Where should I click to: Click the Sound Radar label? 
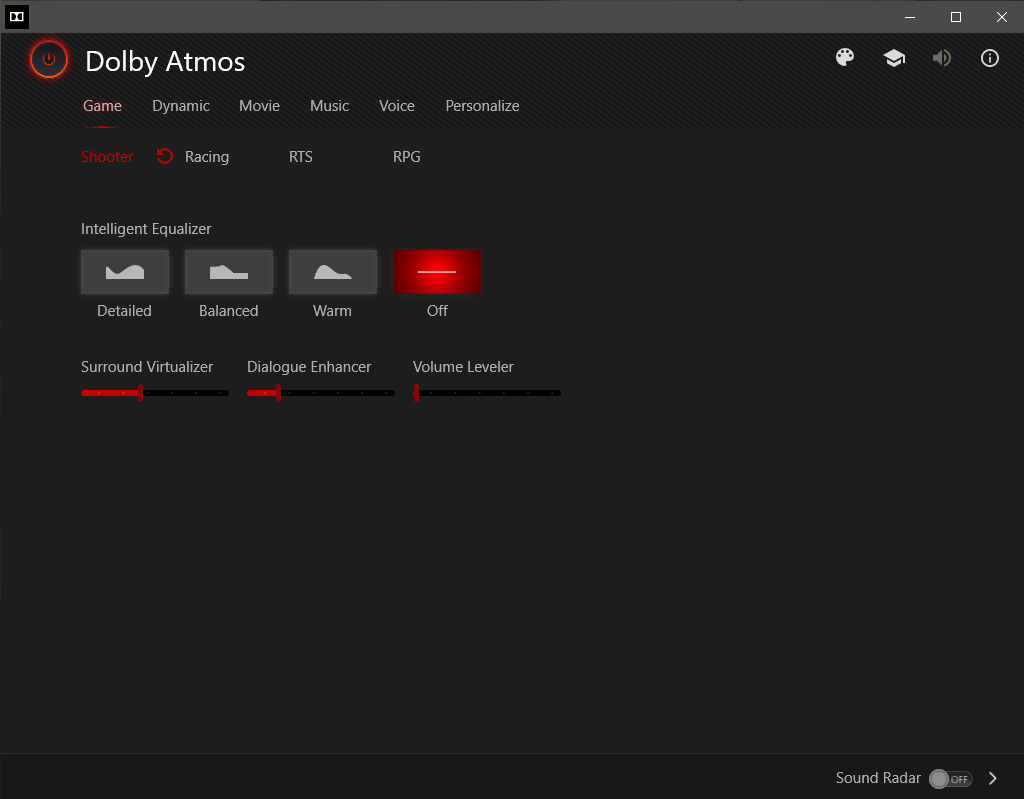[x=878, y=778]
